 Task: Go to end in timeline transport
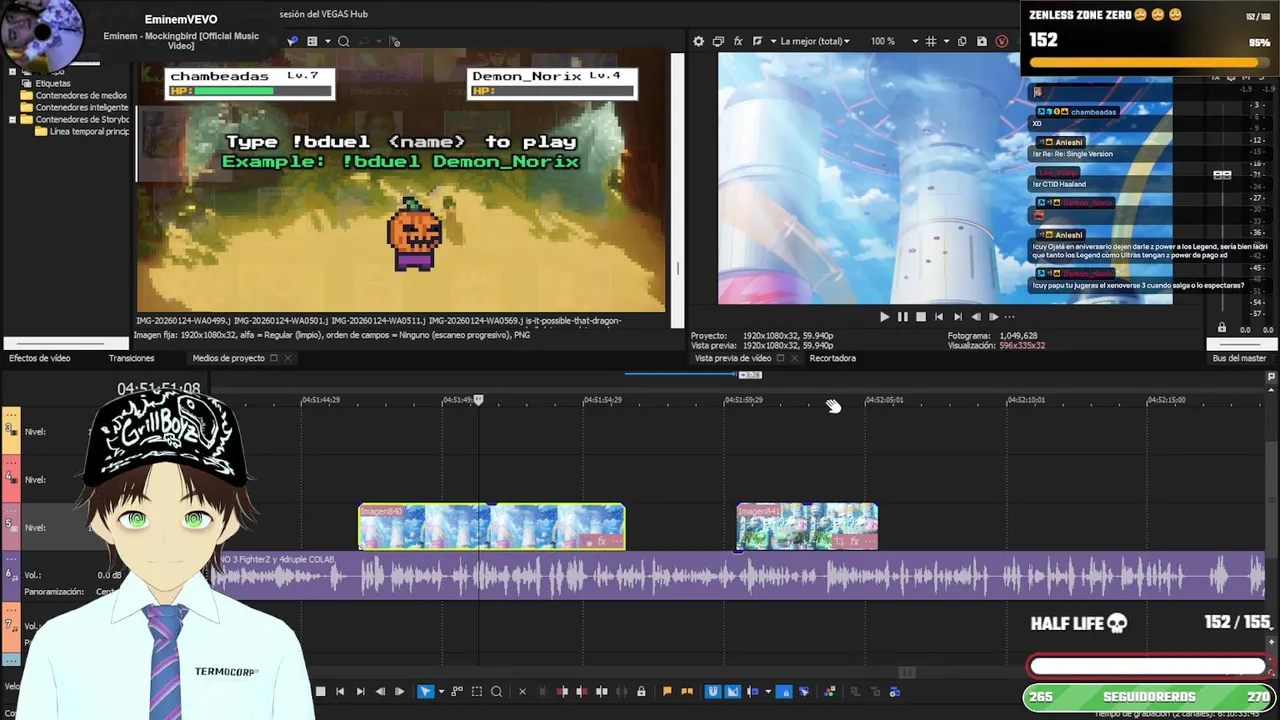click(360, 691)
